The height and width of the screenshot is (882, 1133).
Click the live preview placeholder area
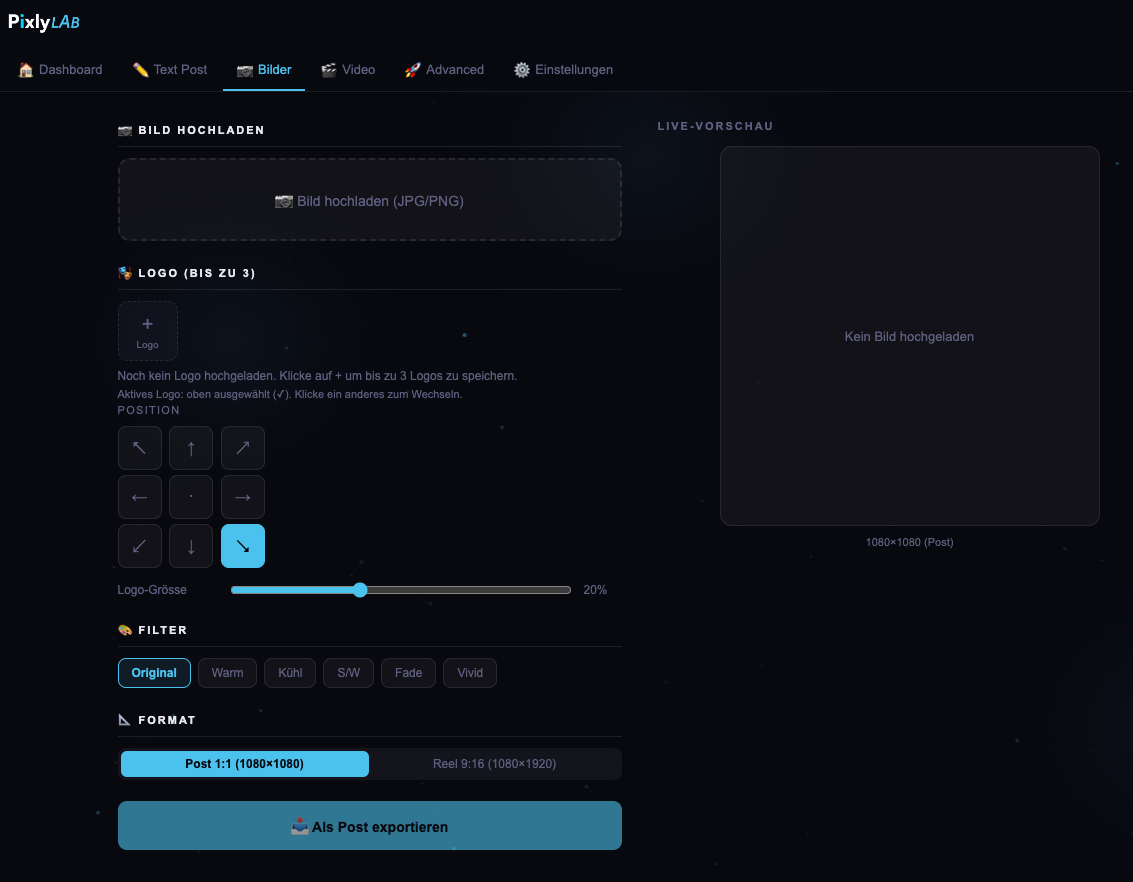(x=909, y=336)
